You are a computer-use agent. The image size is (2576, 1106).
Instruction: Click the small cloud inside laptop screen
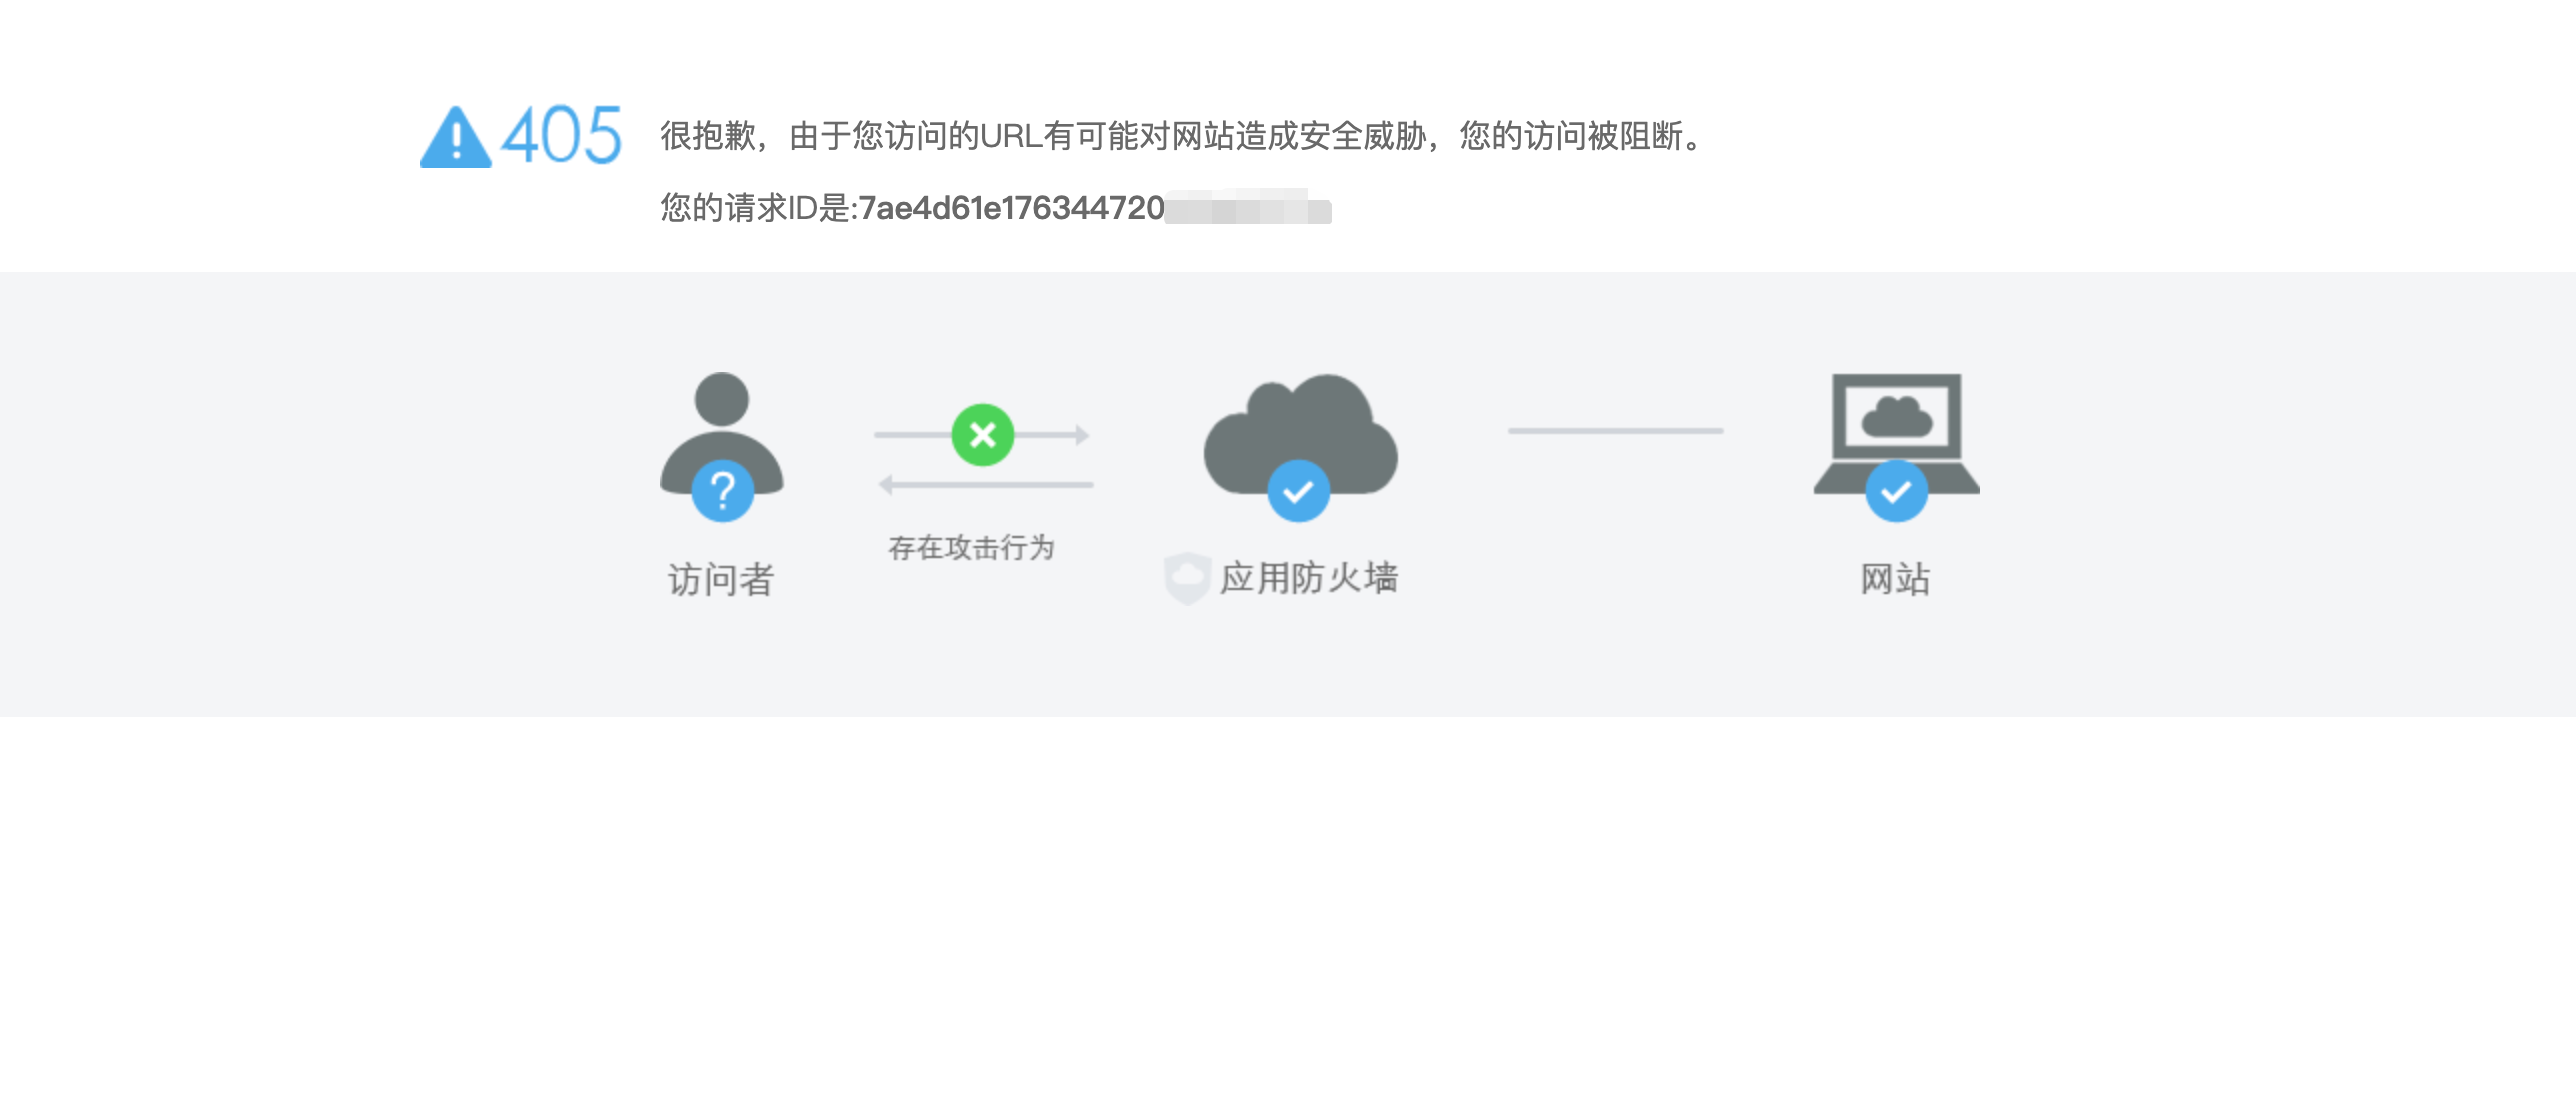point(1896,416)
